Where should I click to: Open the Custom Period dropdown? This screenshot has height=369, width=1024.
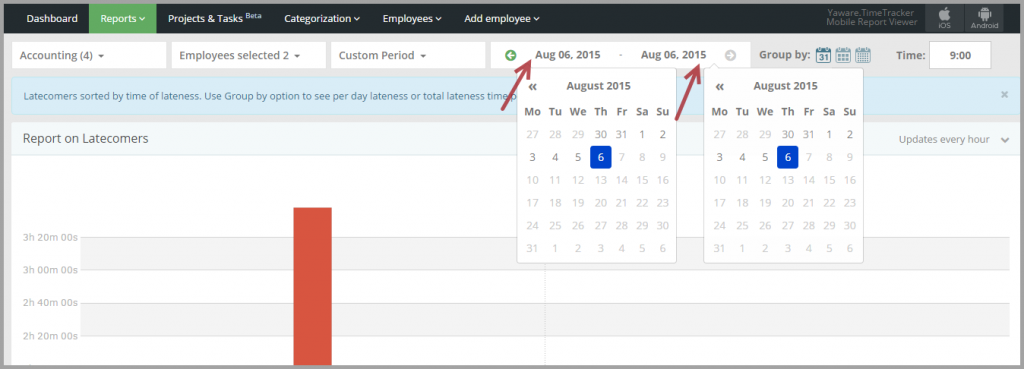pyautogui.click(x=408, y=56)
